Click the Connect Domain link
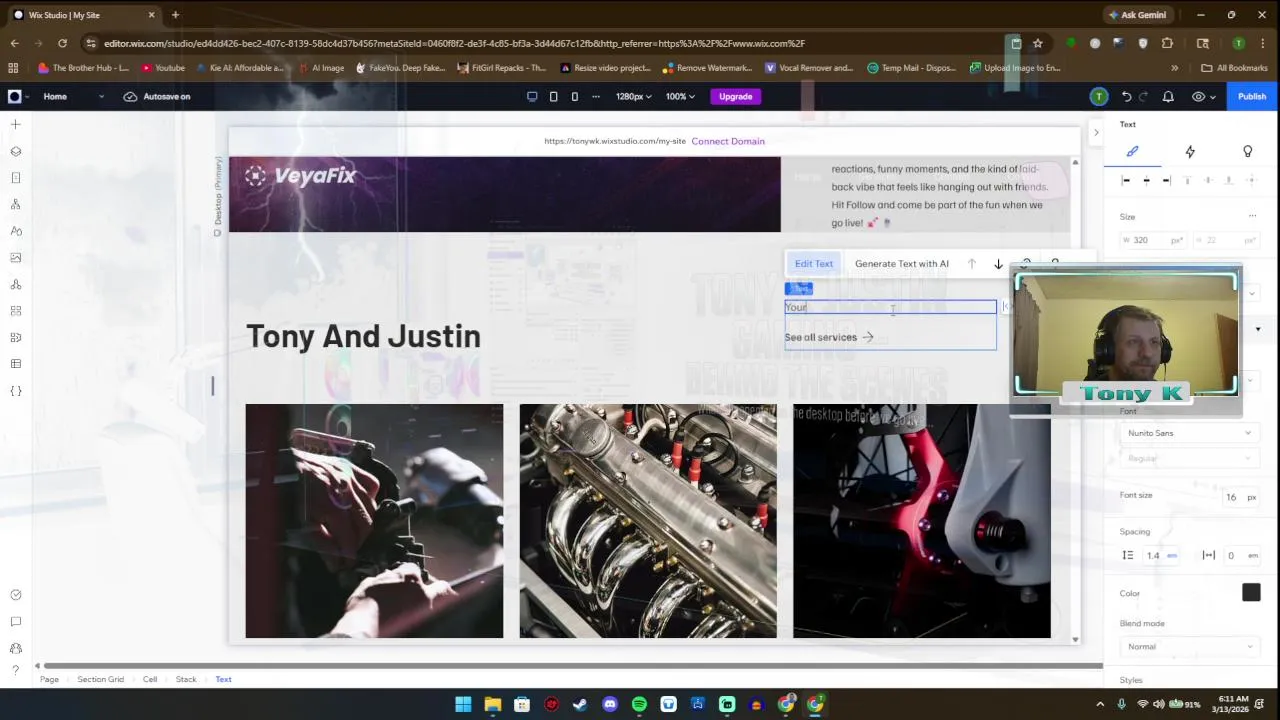This screenshot has width=1280, height=720. pos(728,141)
